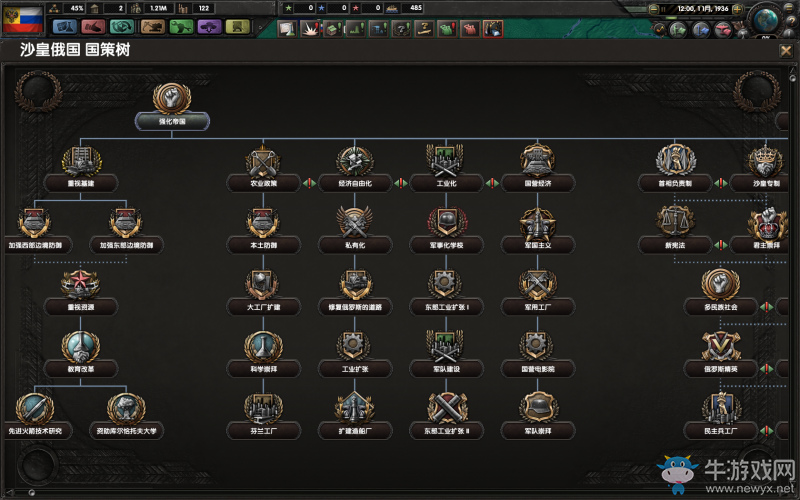The image size is (800, 500).
Task: Open the red handshake Diplomacy tab
Action: pyautogui.click(x=93, y=27)
